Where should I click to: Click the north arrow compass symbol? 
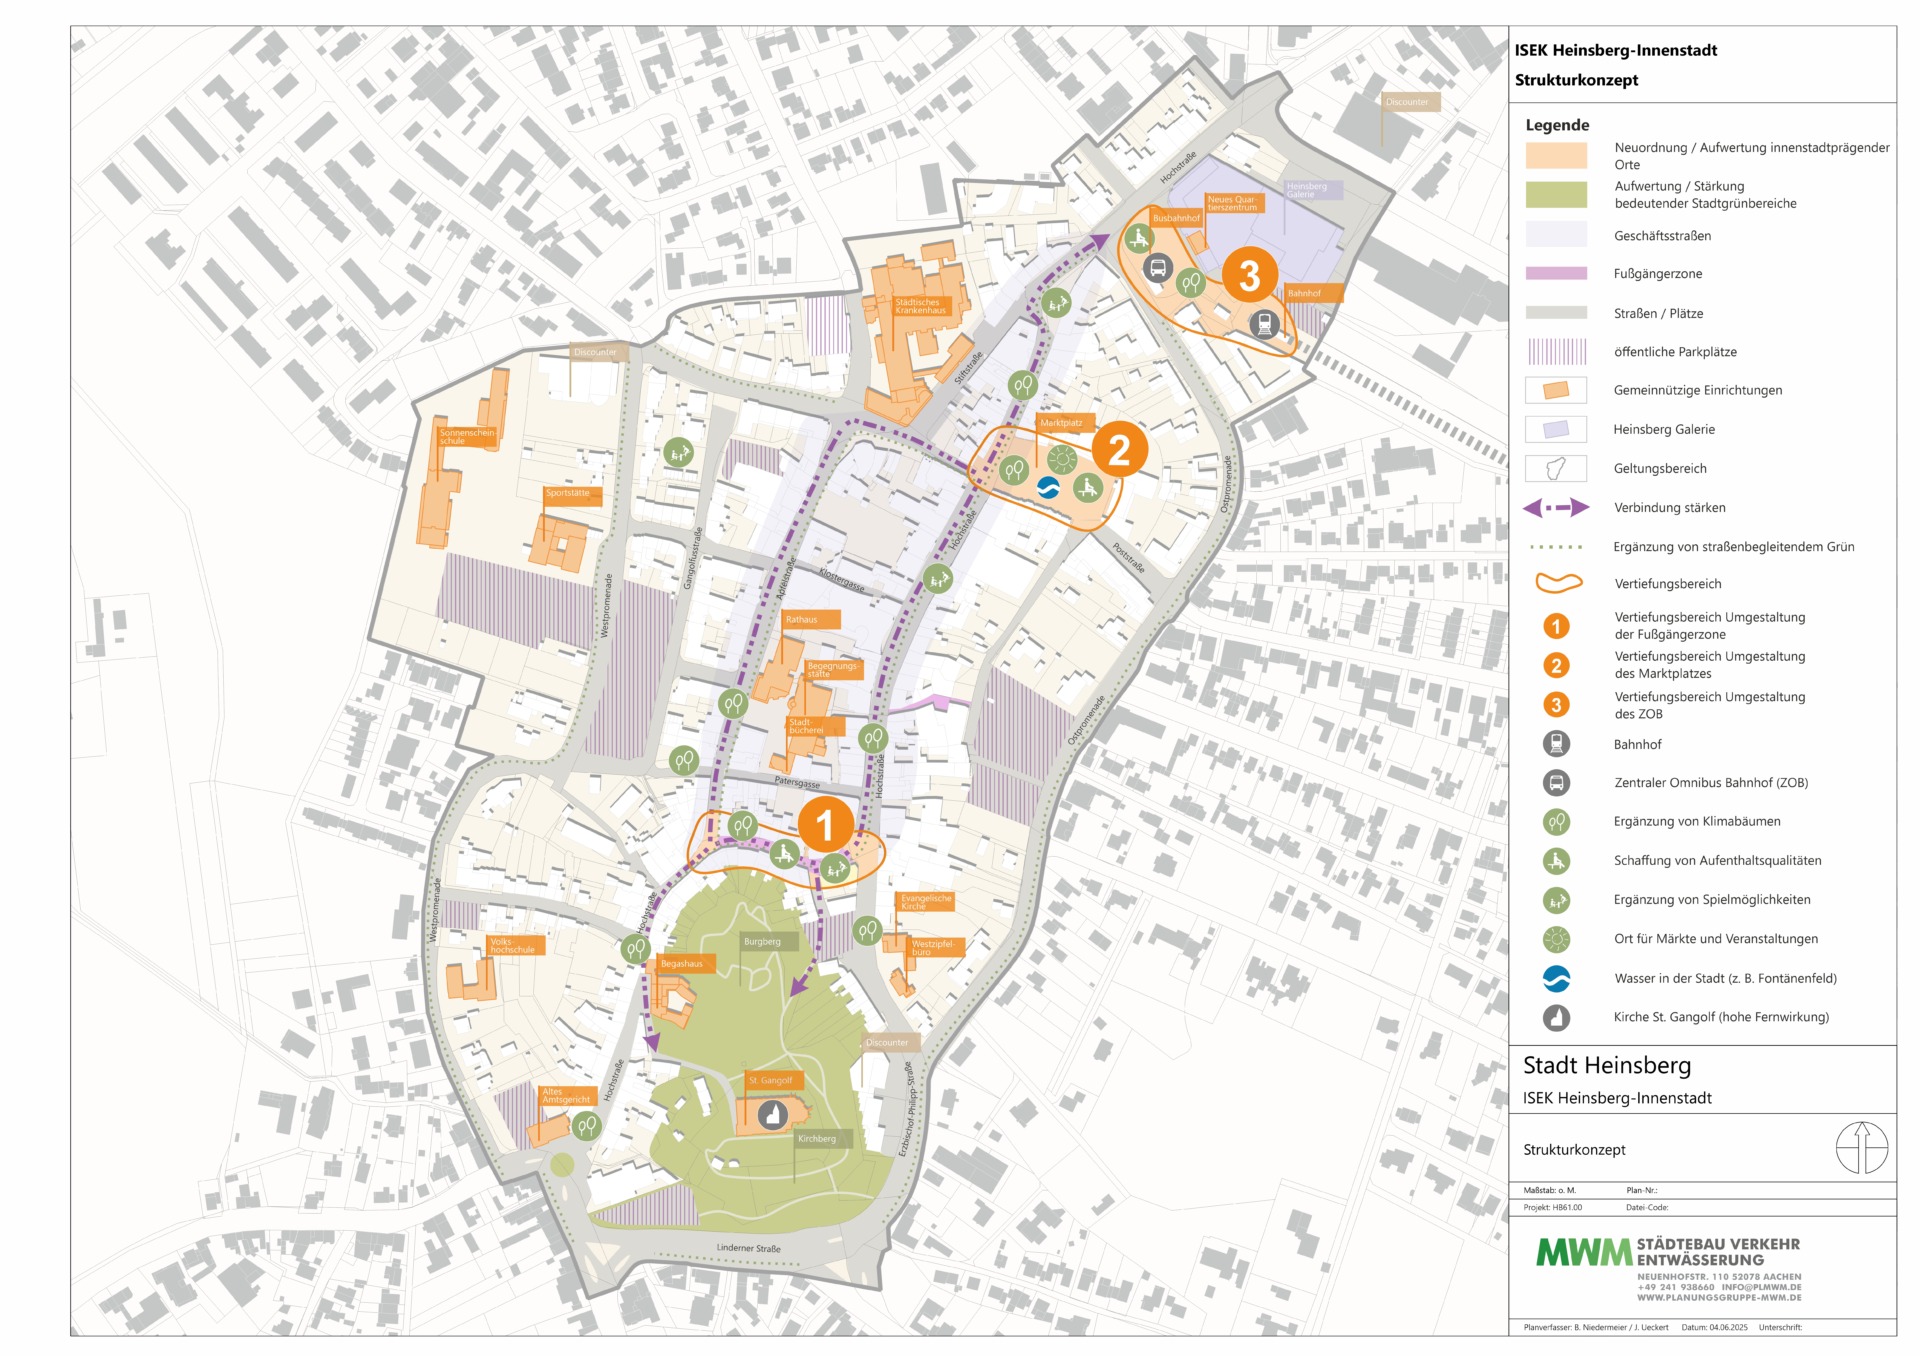[1861, 1148]
